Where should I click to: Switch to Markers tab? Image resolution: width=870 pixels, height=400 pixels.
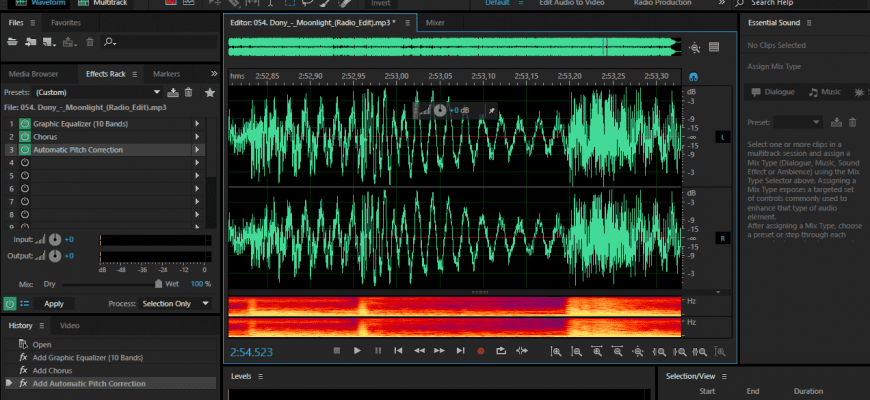tap(166, 74)
